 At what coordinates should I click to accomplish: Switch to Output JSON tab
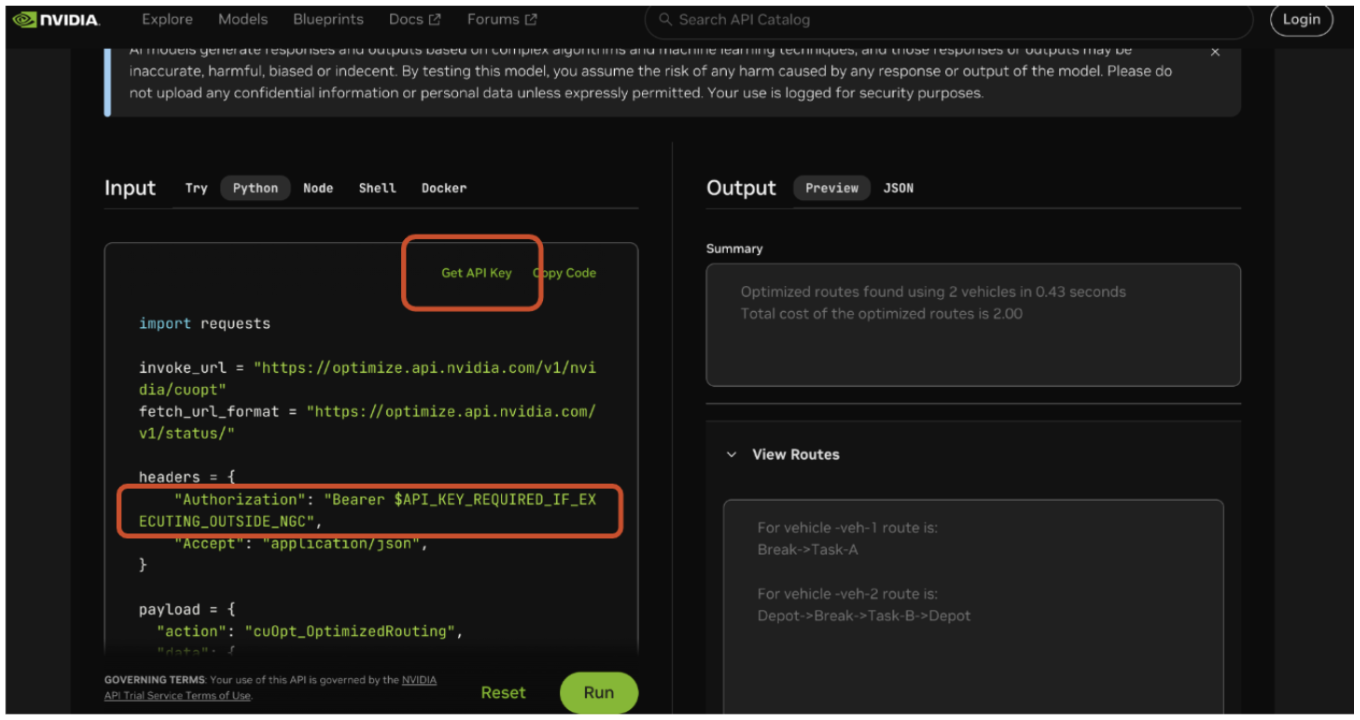coord(898,188)
